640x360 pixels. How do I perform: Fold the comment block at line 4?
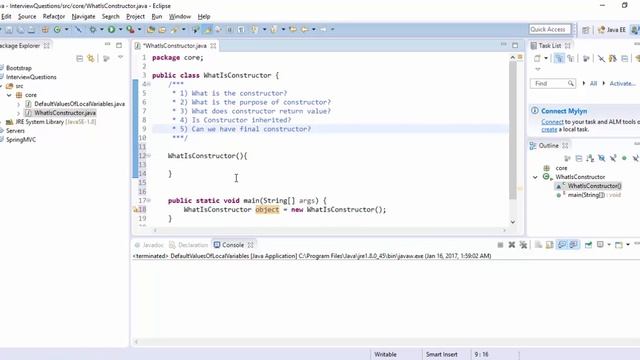pos(149,84)
